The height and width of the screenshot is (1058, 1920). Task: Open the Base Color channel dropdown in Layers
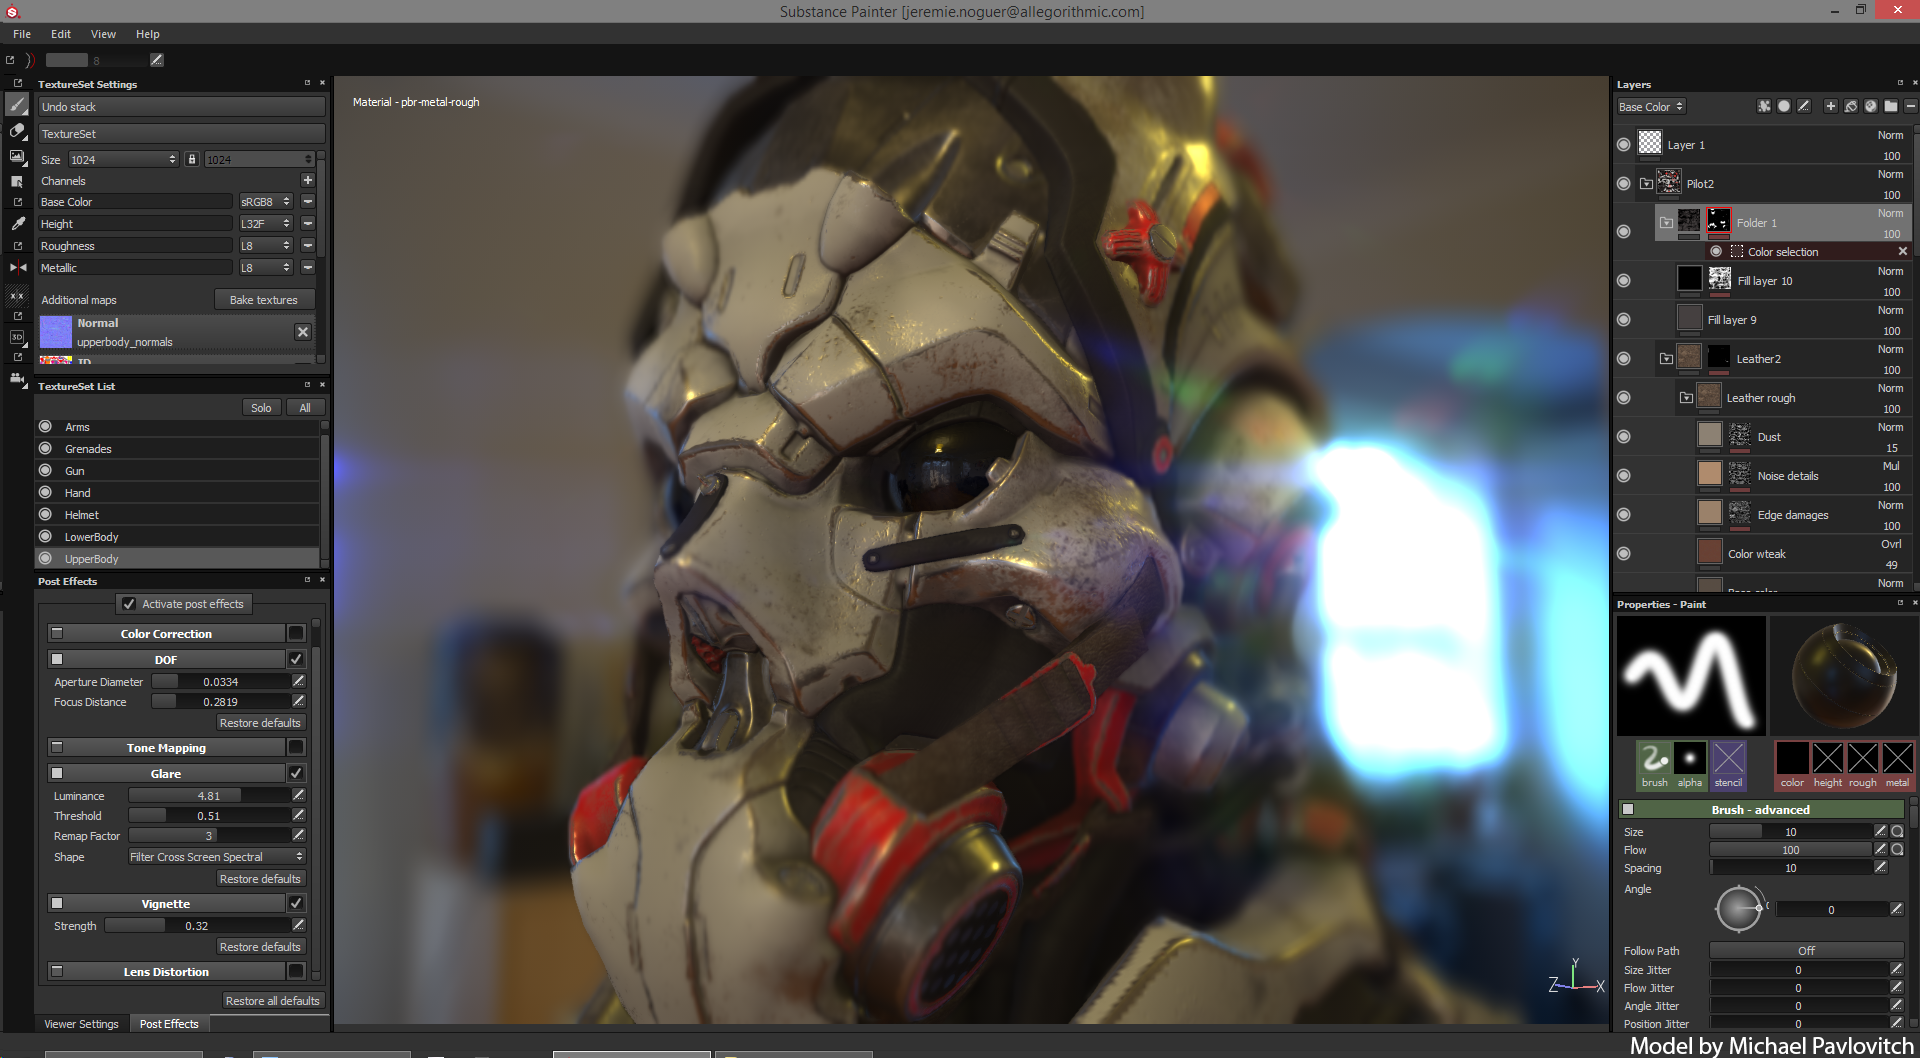pos(1651,106)
